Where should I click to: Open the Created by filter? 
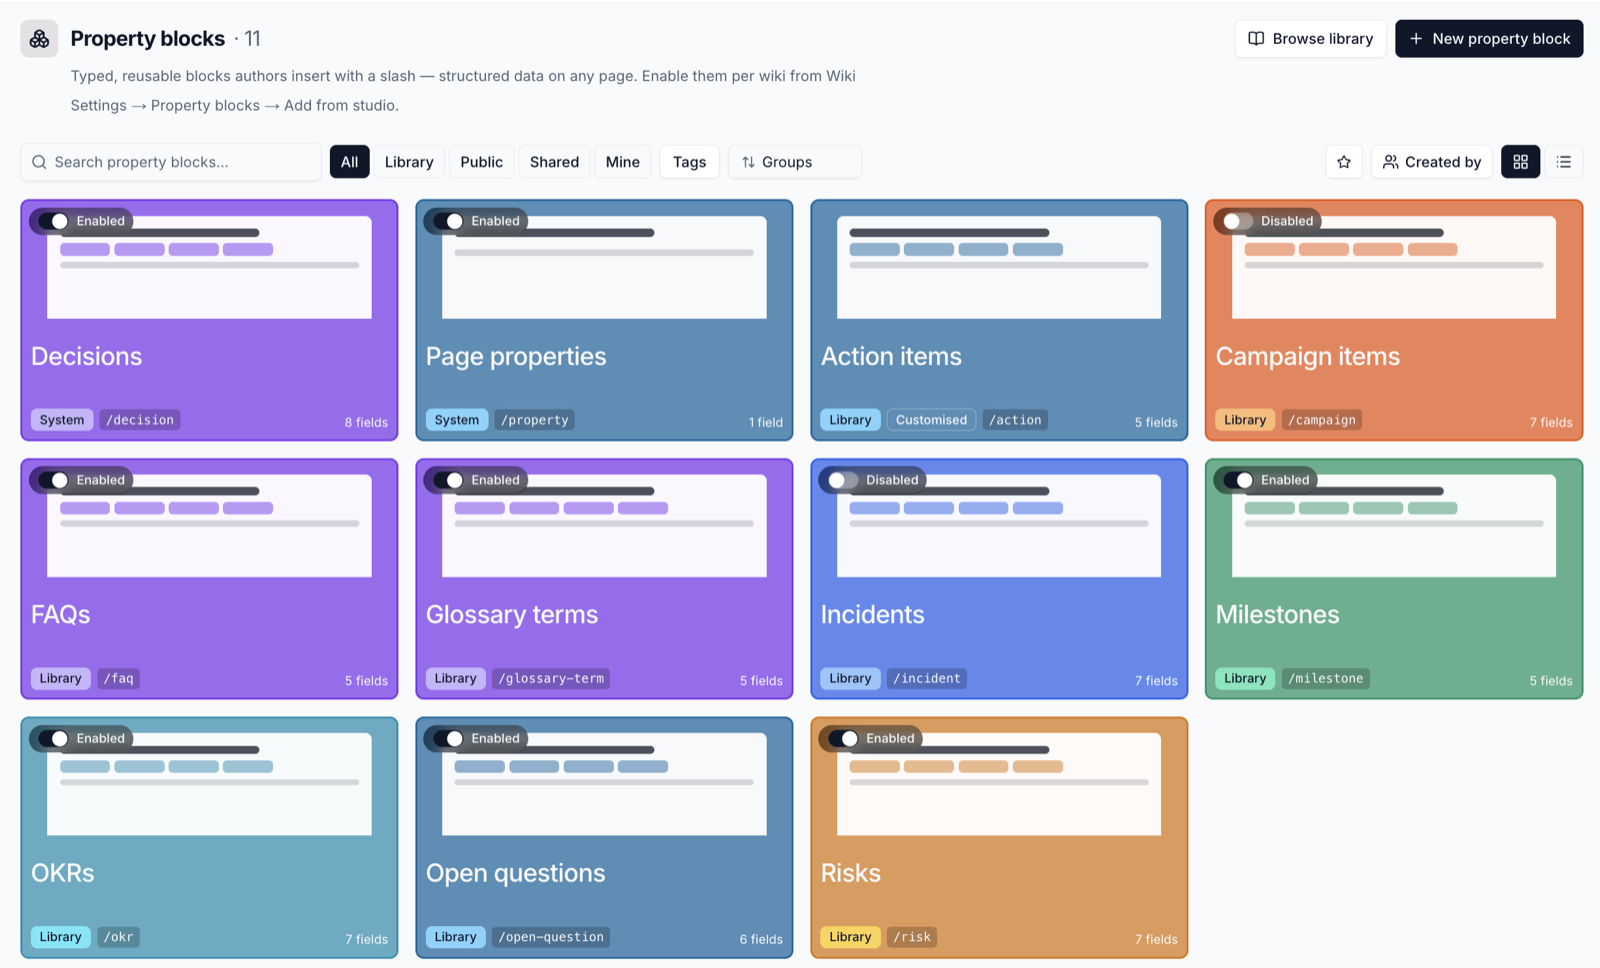point(1432,162)
